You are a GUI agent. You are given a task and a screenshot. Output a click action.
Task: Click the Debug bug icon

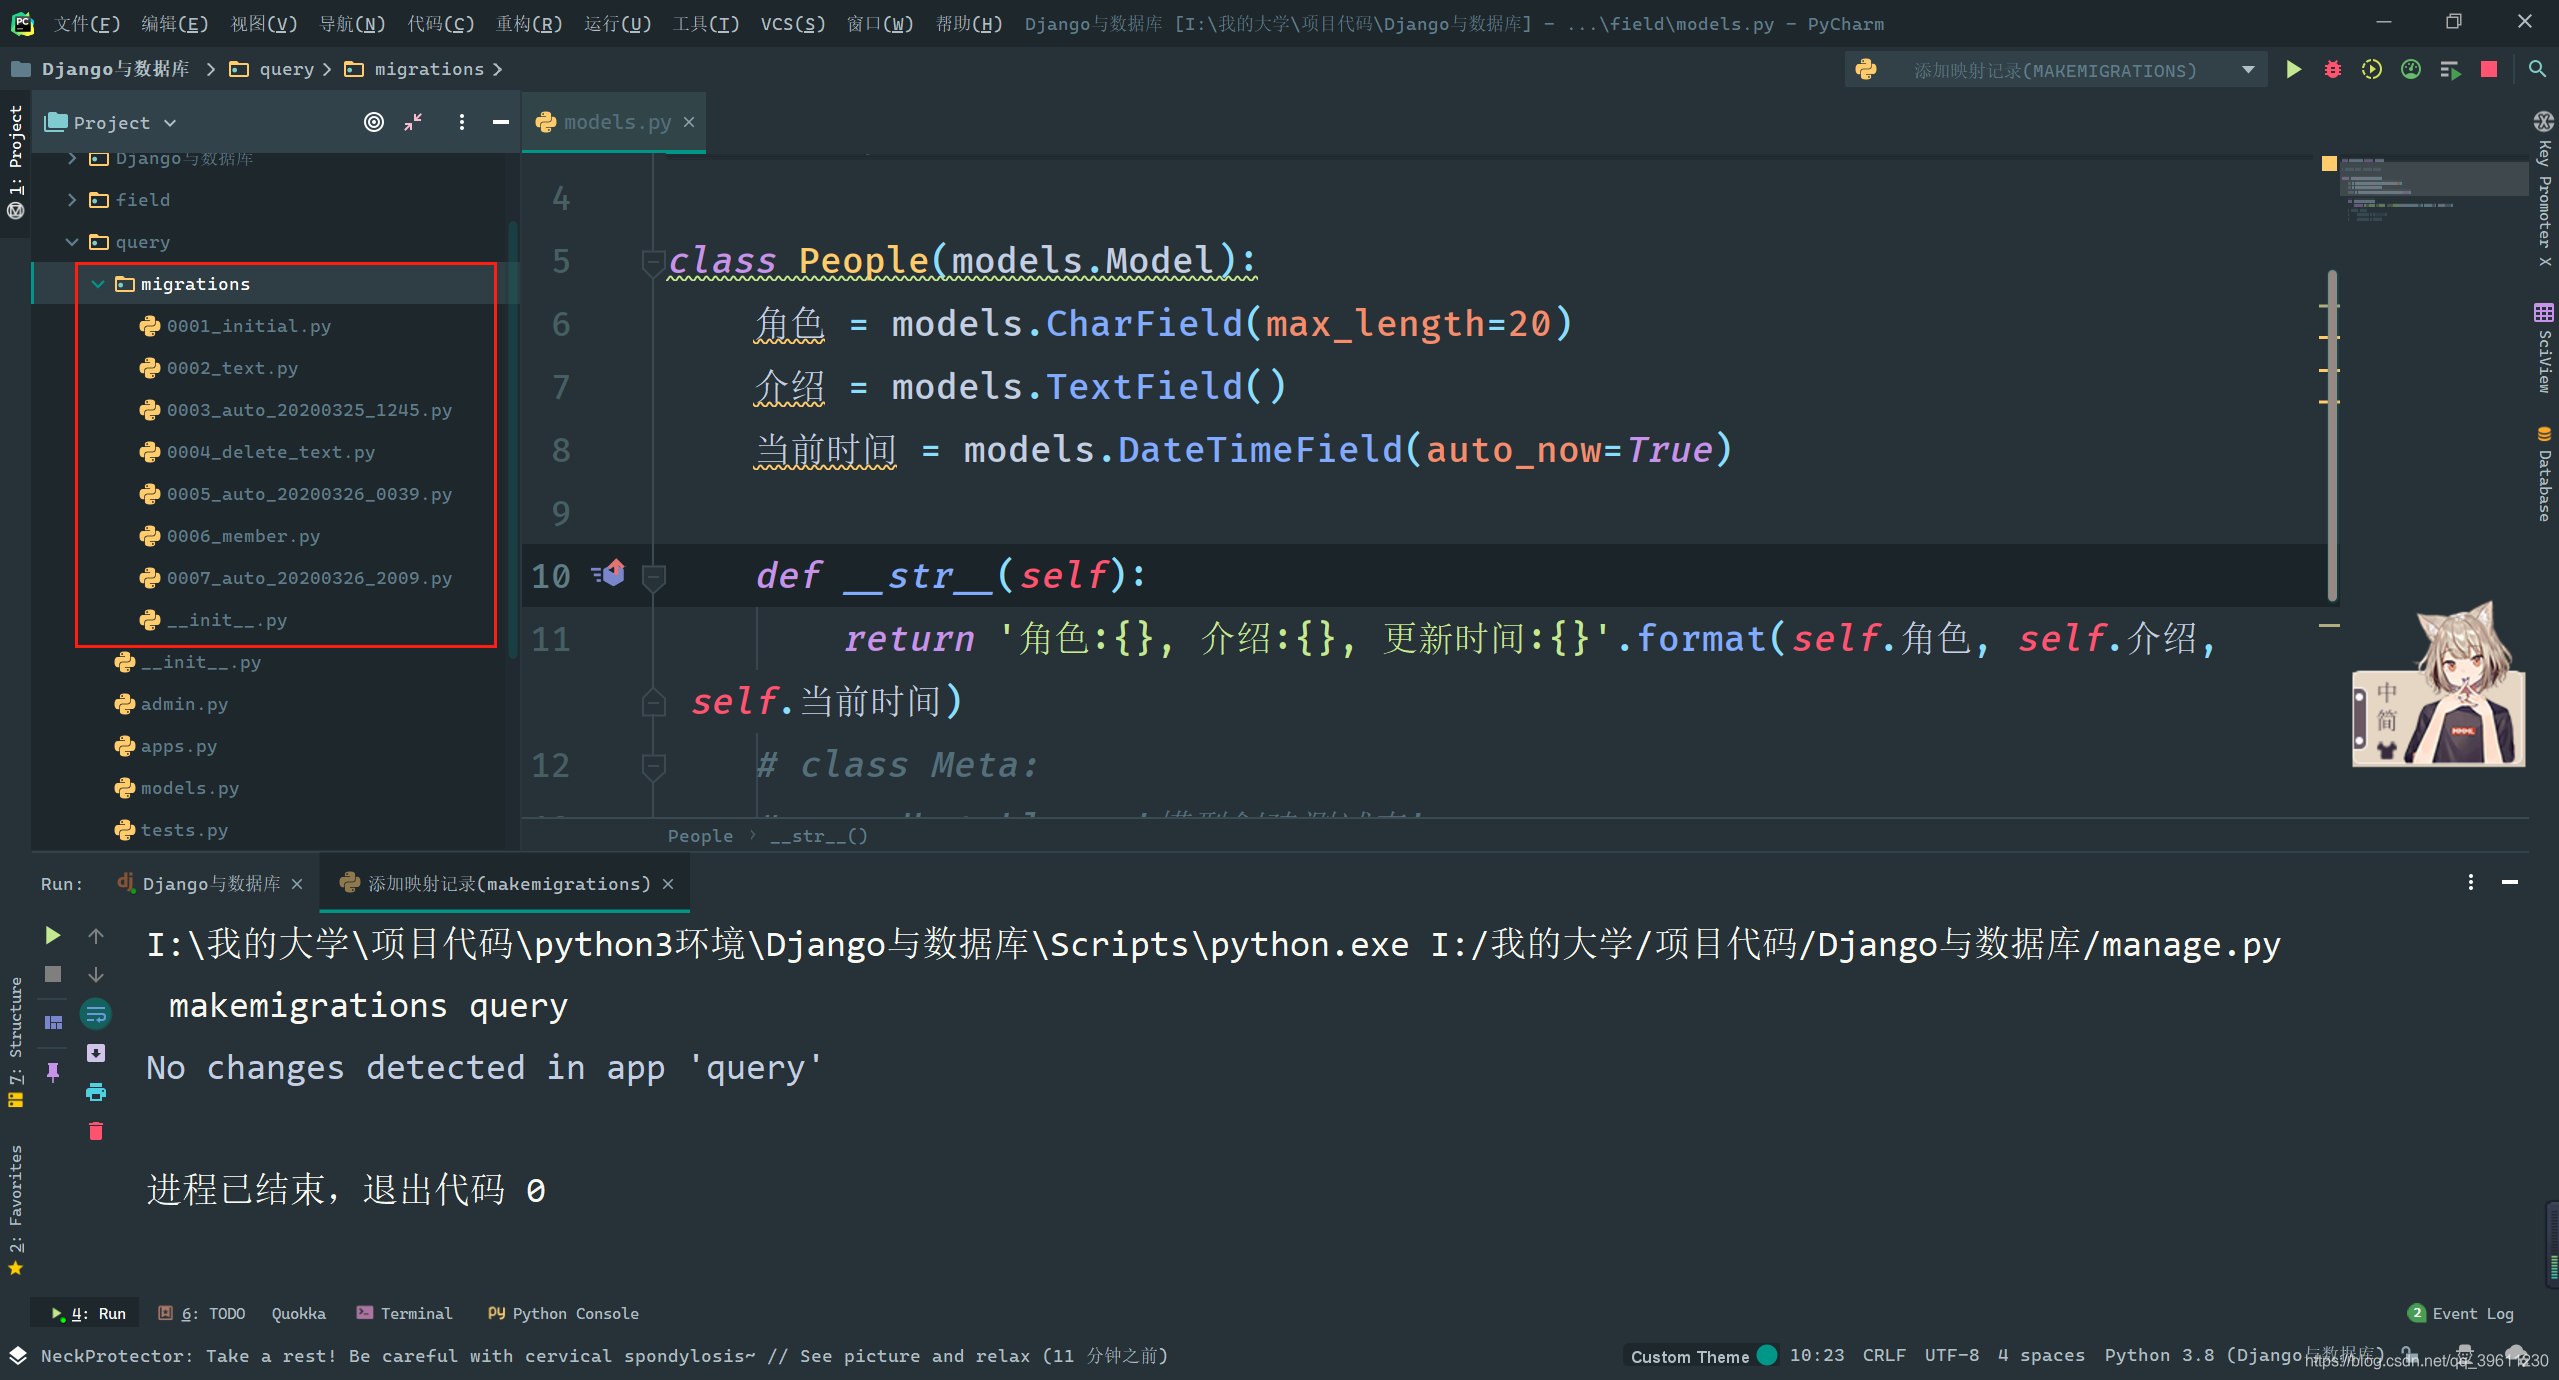[x=2332, y=70]
